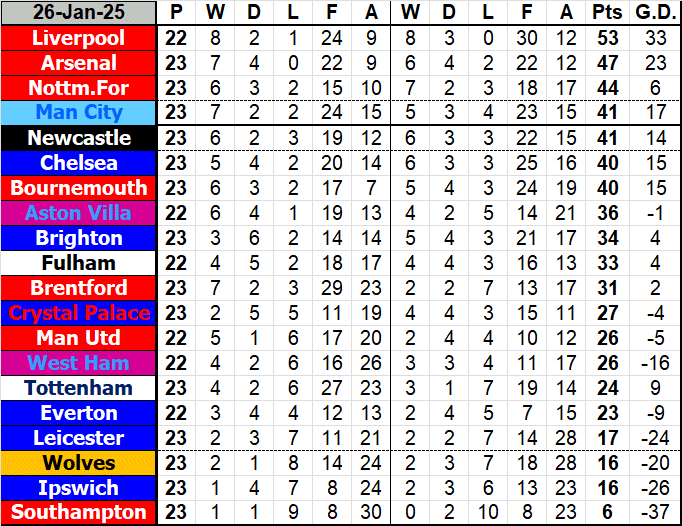The image size is (682, 526).
Task: Select the Chelsea team name cell
Action: (79, 163)
